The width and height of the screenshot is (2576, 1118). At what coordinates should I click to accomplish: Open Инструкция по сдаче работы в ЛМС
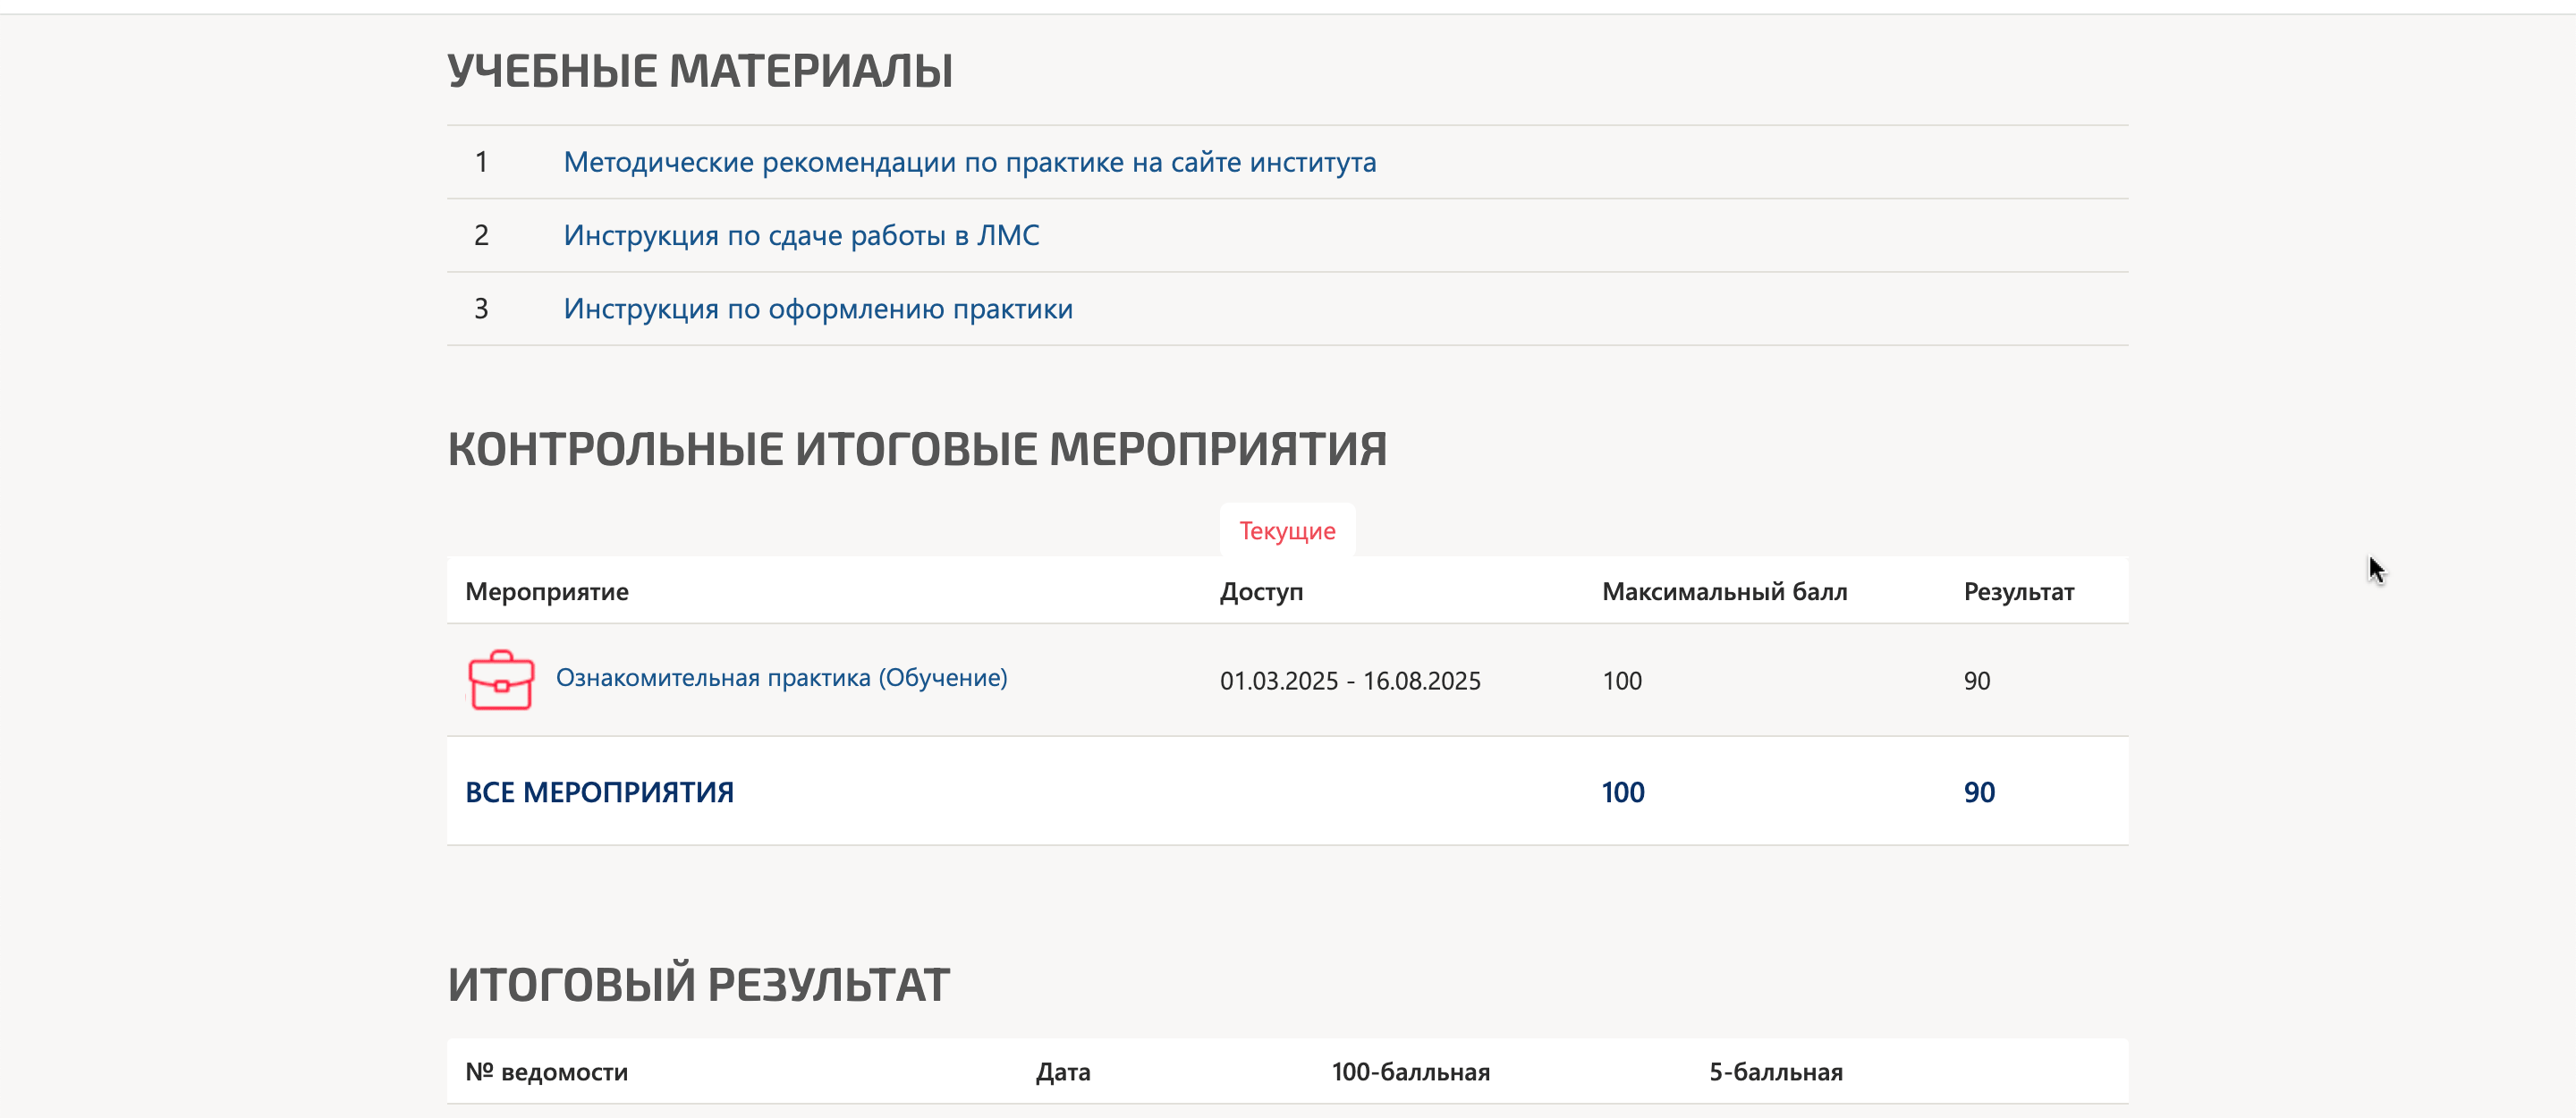[x=801, y=235]
